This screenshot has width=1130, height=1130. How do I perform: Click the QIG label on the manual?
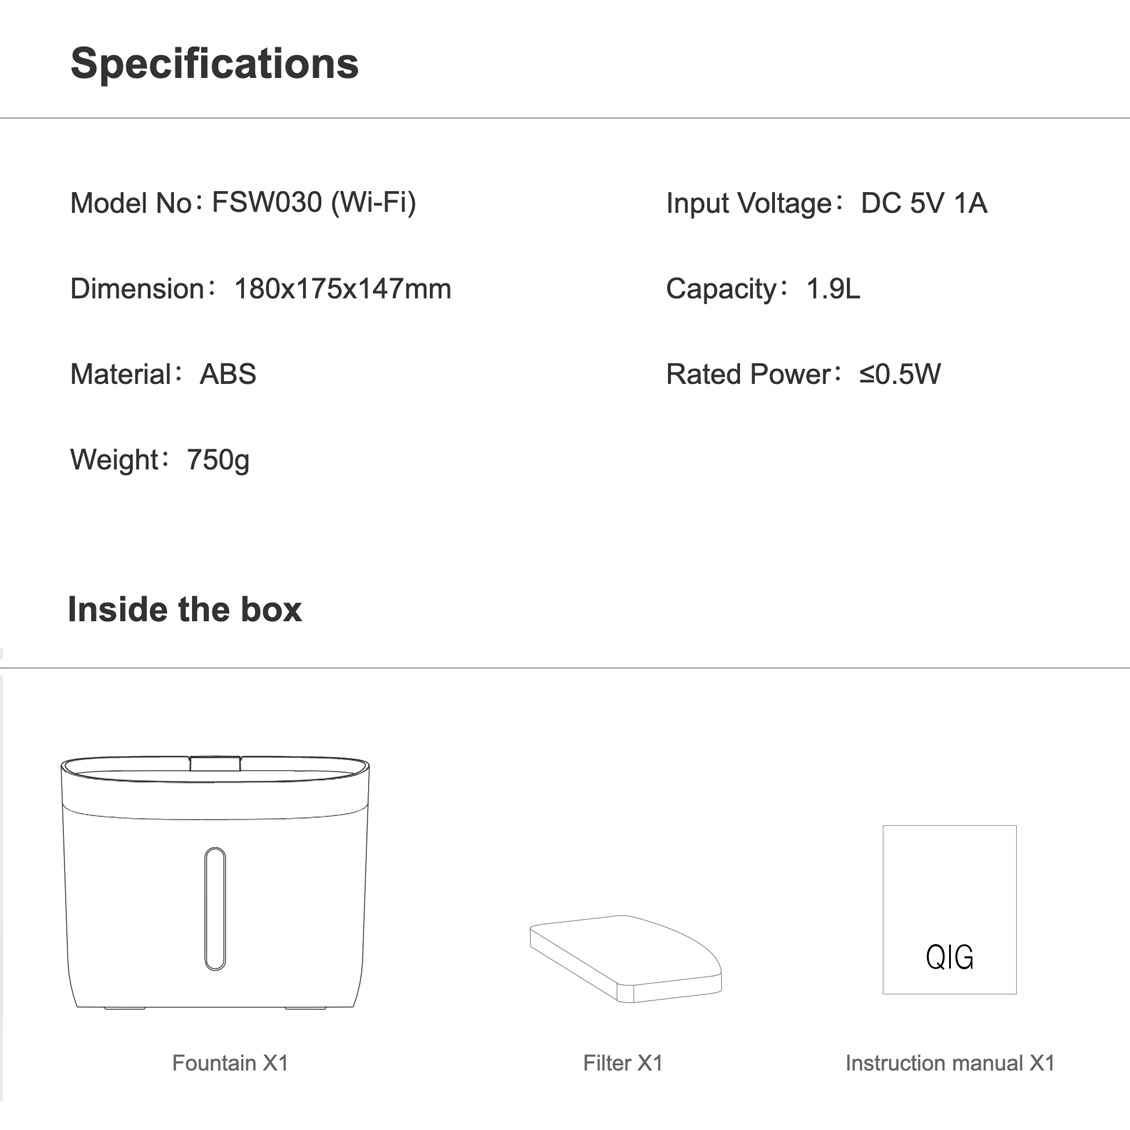(949, 957)
